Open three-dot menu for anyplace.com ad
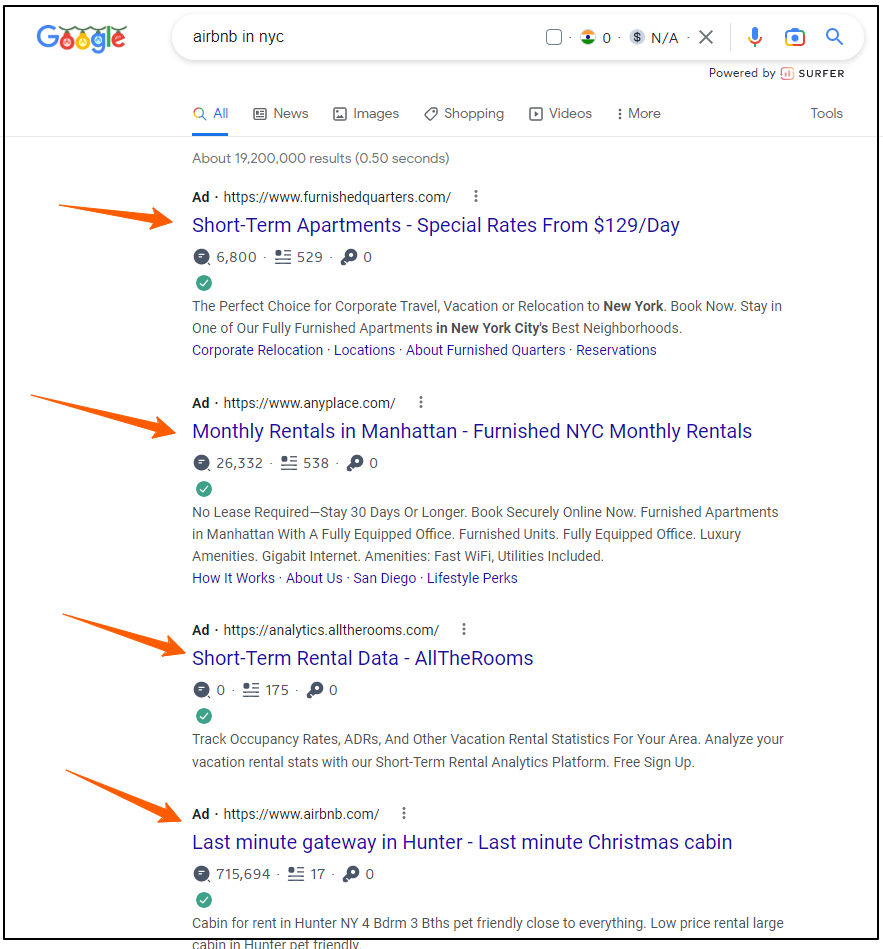The image size is (883, 949). click(421, 402)
